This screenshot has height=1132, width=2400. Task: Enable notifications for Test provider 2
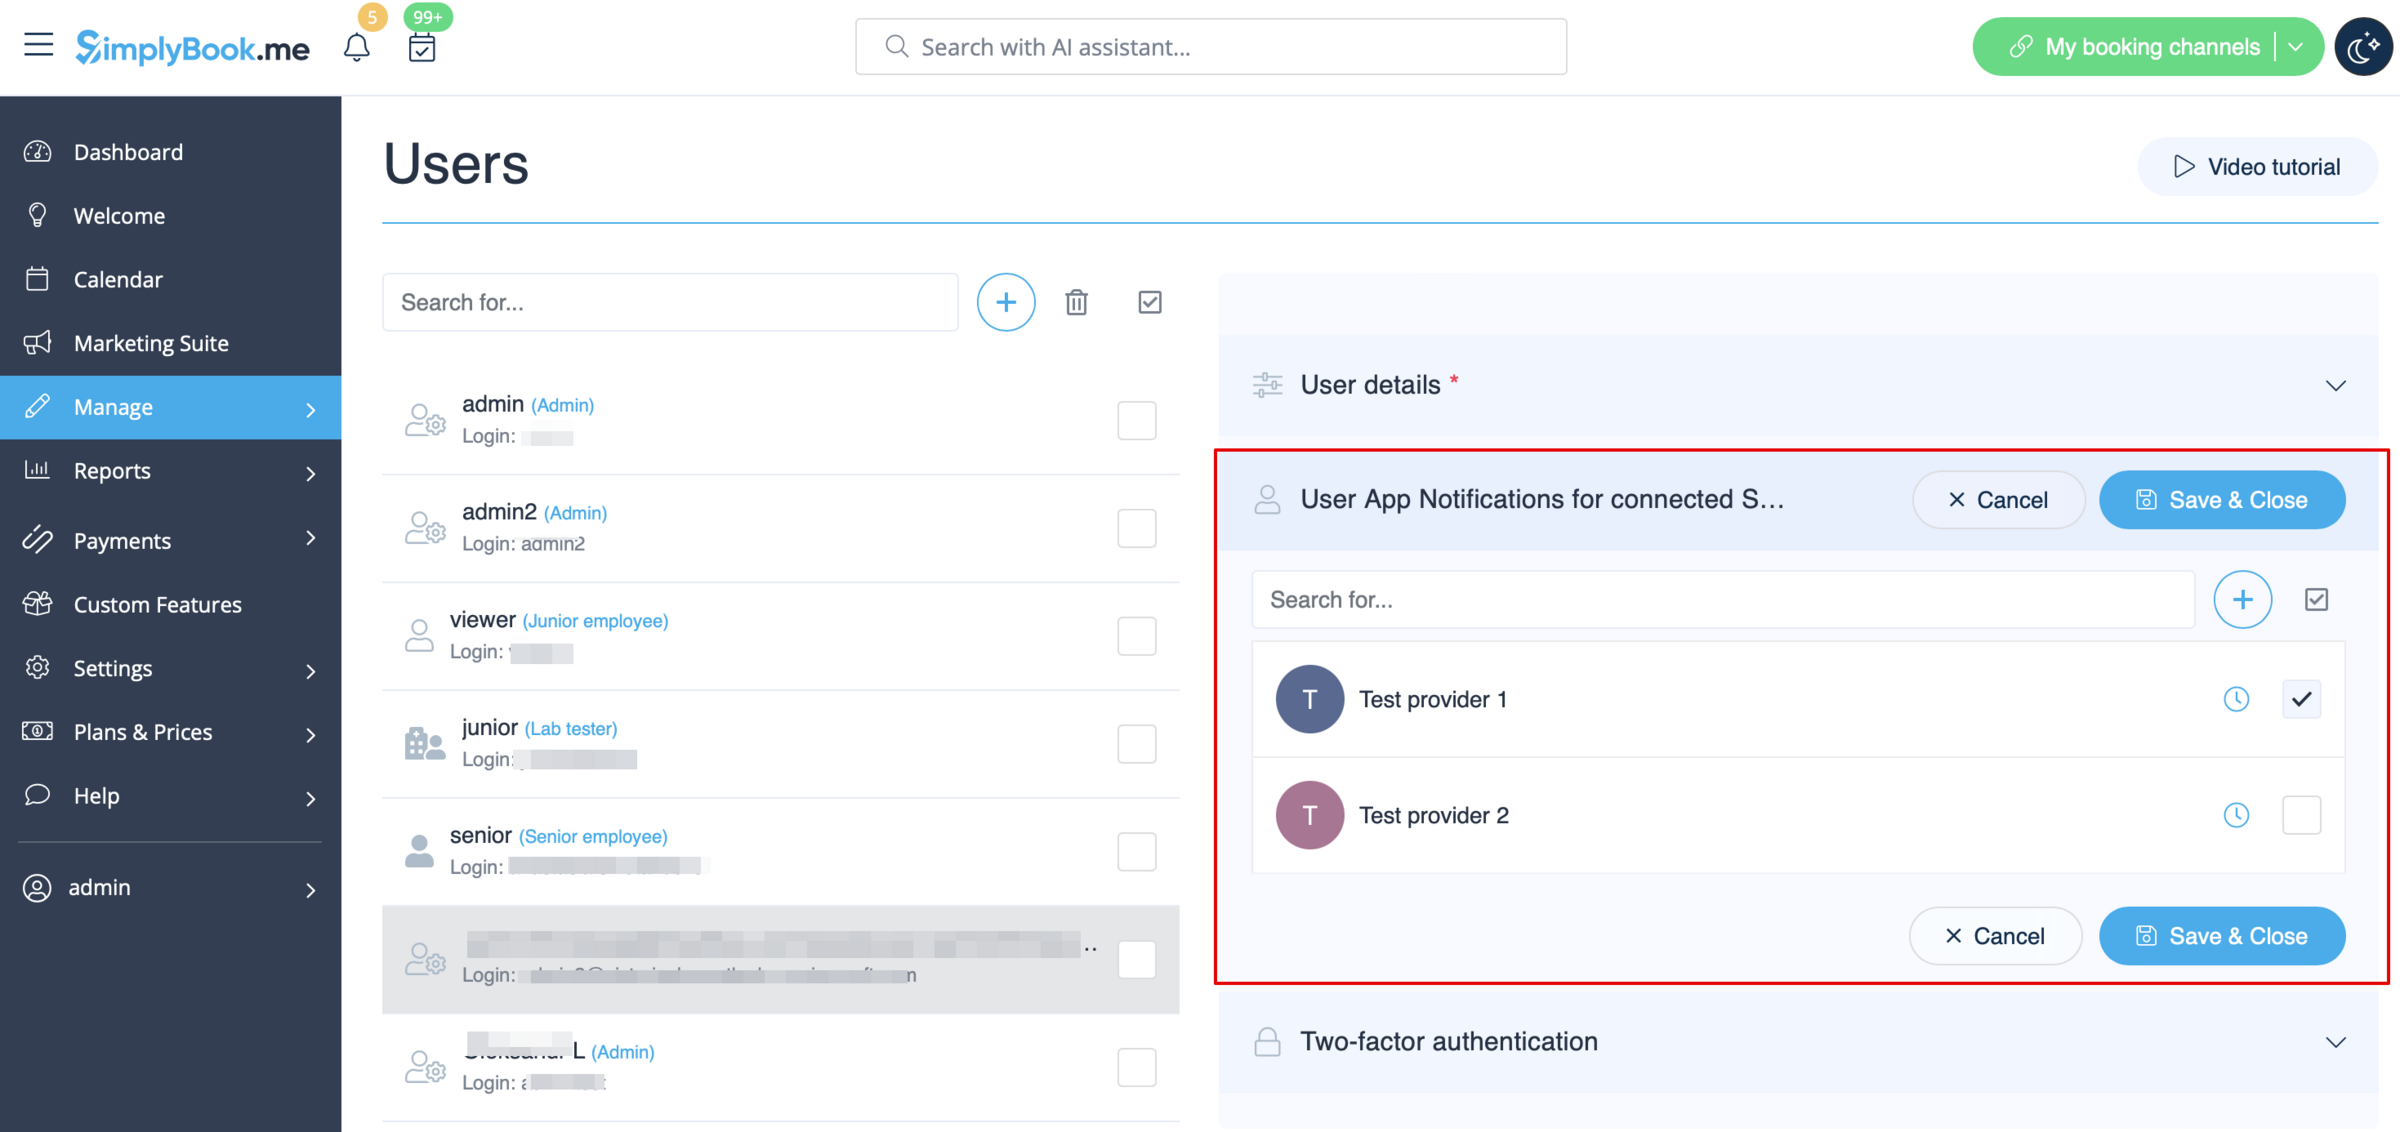(x=2301, y=815)
